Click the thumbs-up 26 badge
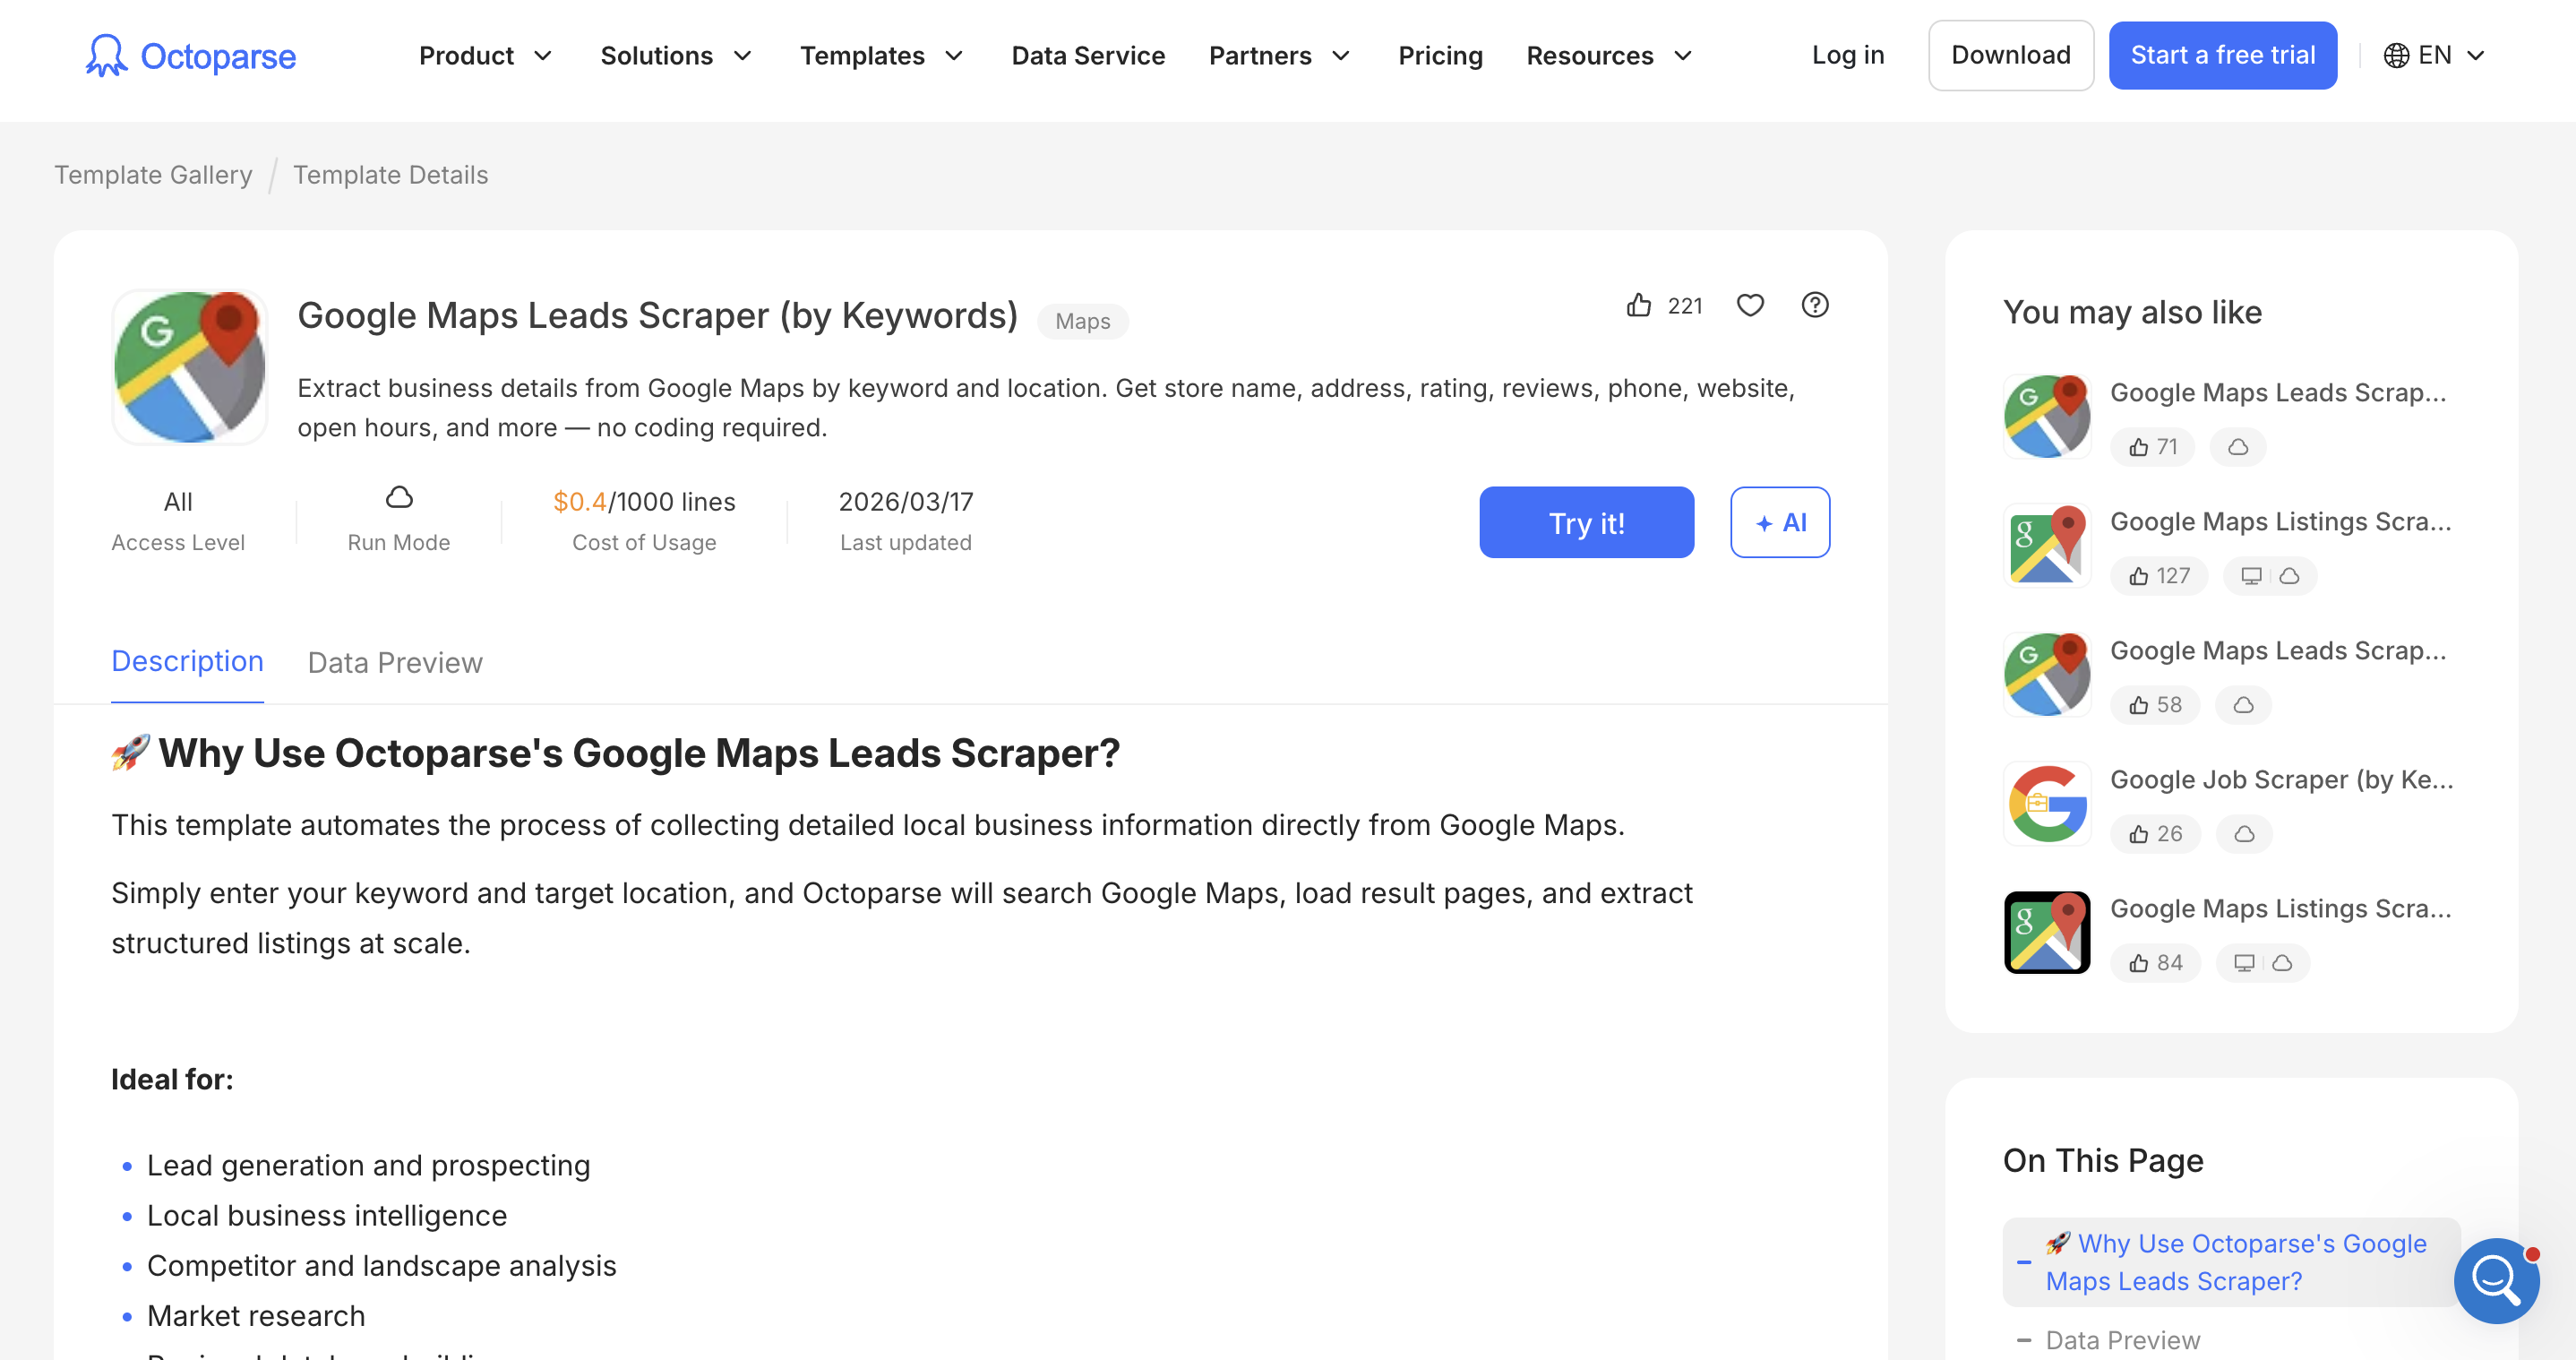The image size is (2576, 1360). point(2155,834)
